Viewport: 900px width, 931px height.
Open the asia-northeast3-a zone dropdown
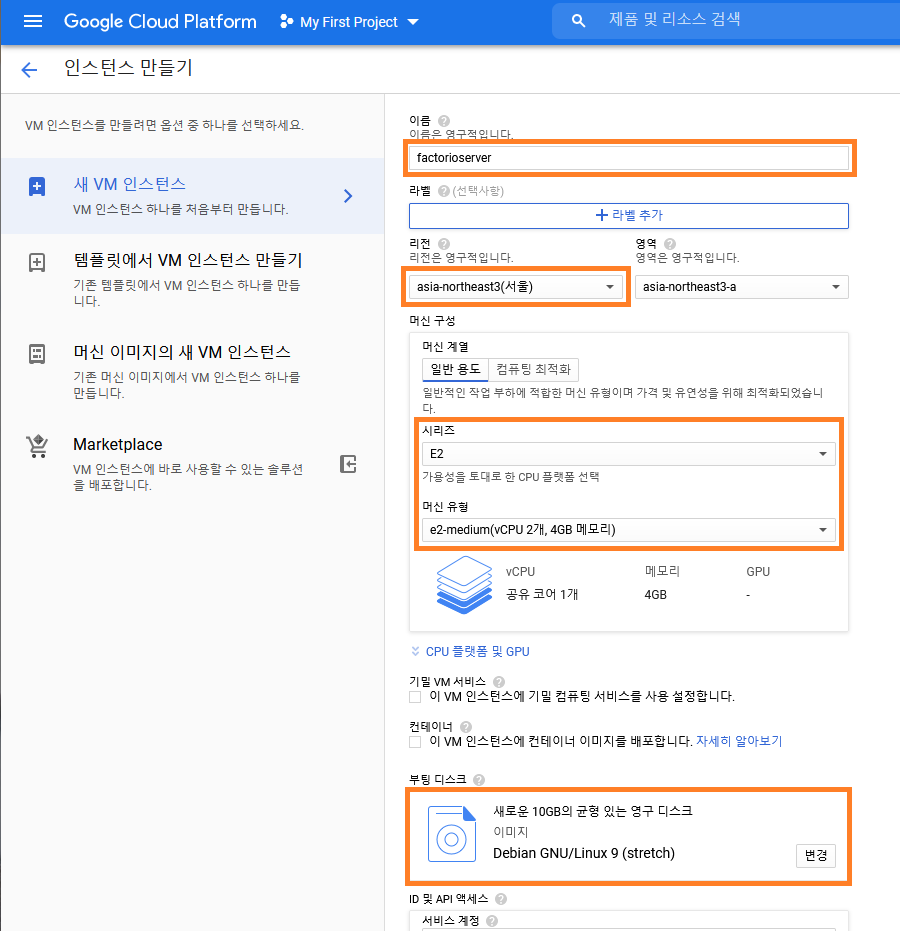[741, 287]
